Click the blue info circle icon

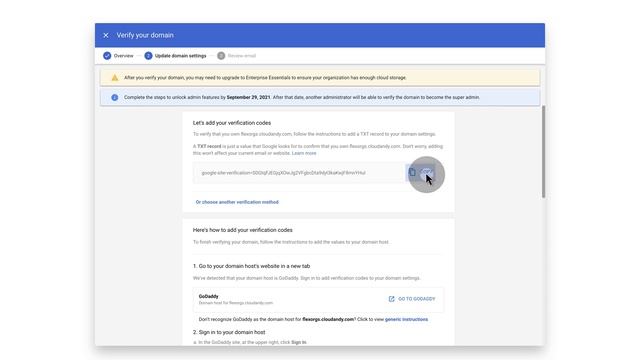tap(115, 98)
